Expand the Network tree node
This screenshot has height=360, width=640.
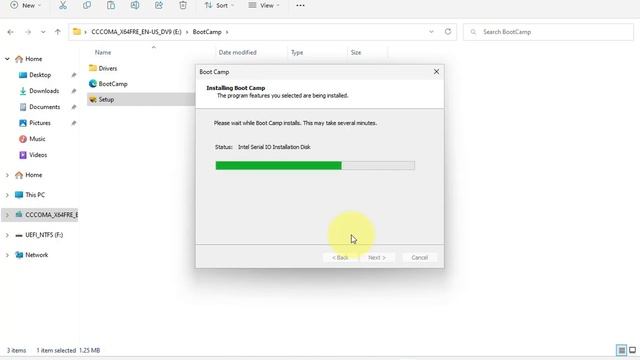[x=7, y=255]
